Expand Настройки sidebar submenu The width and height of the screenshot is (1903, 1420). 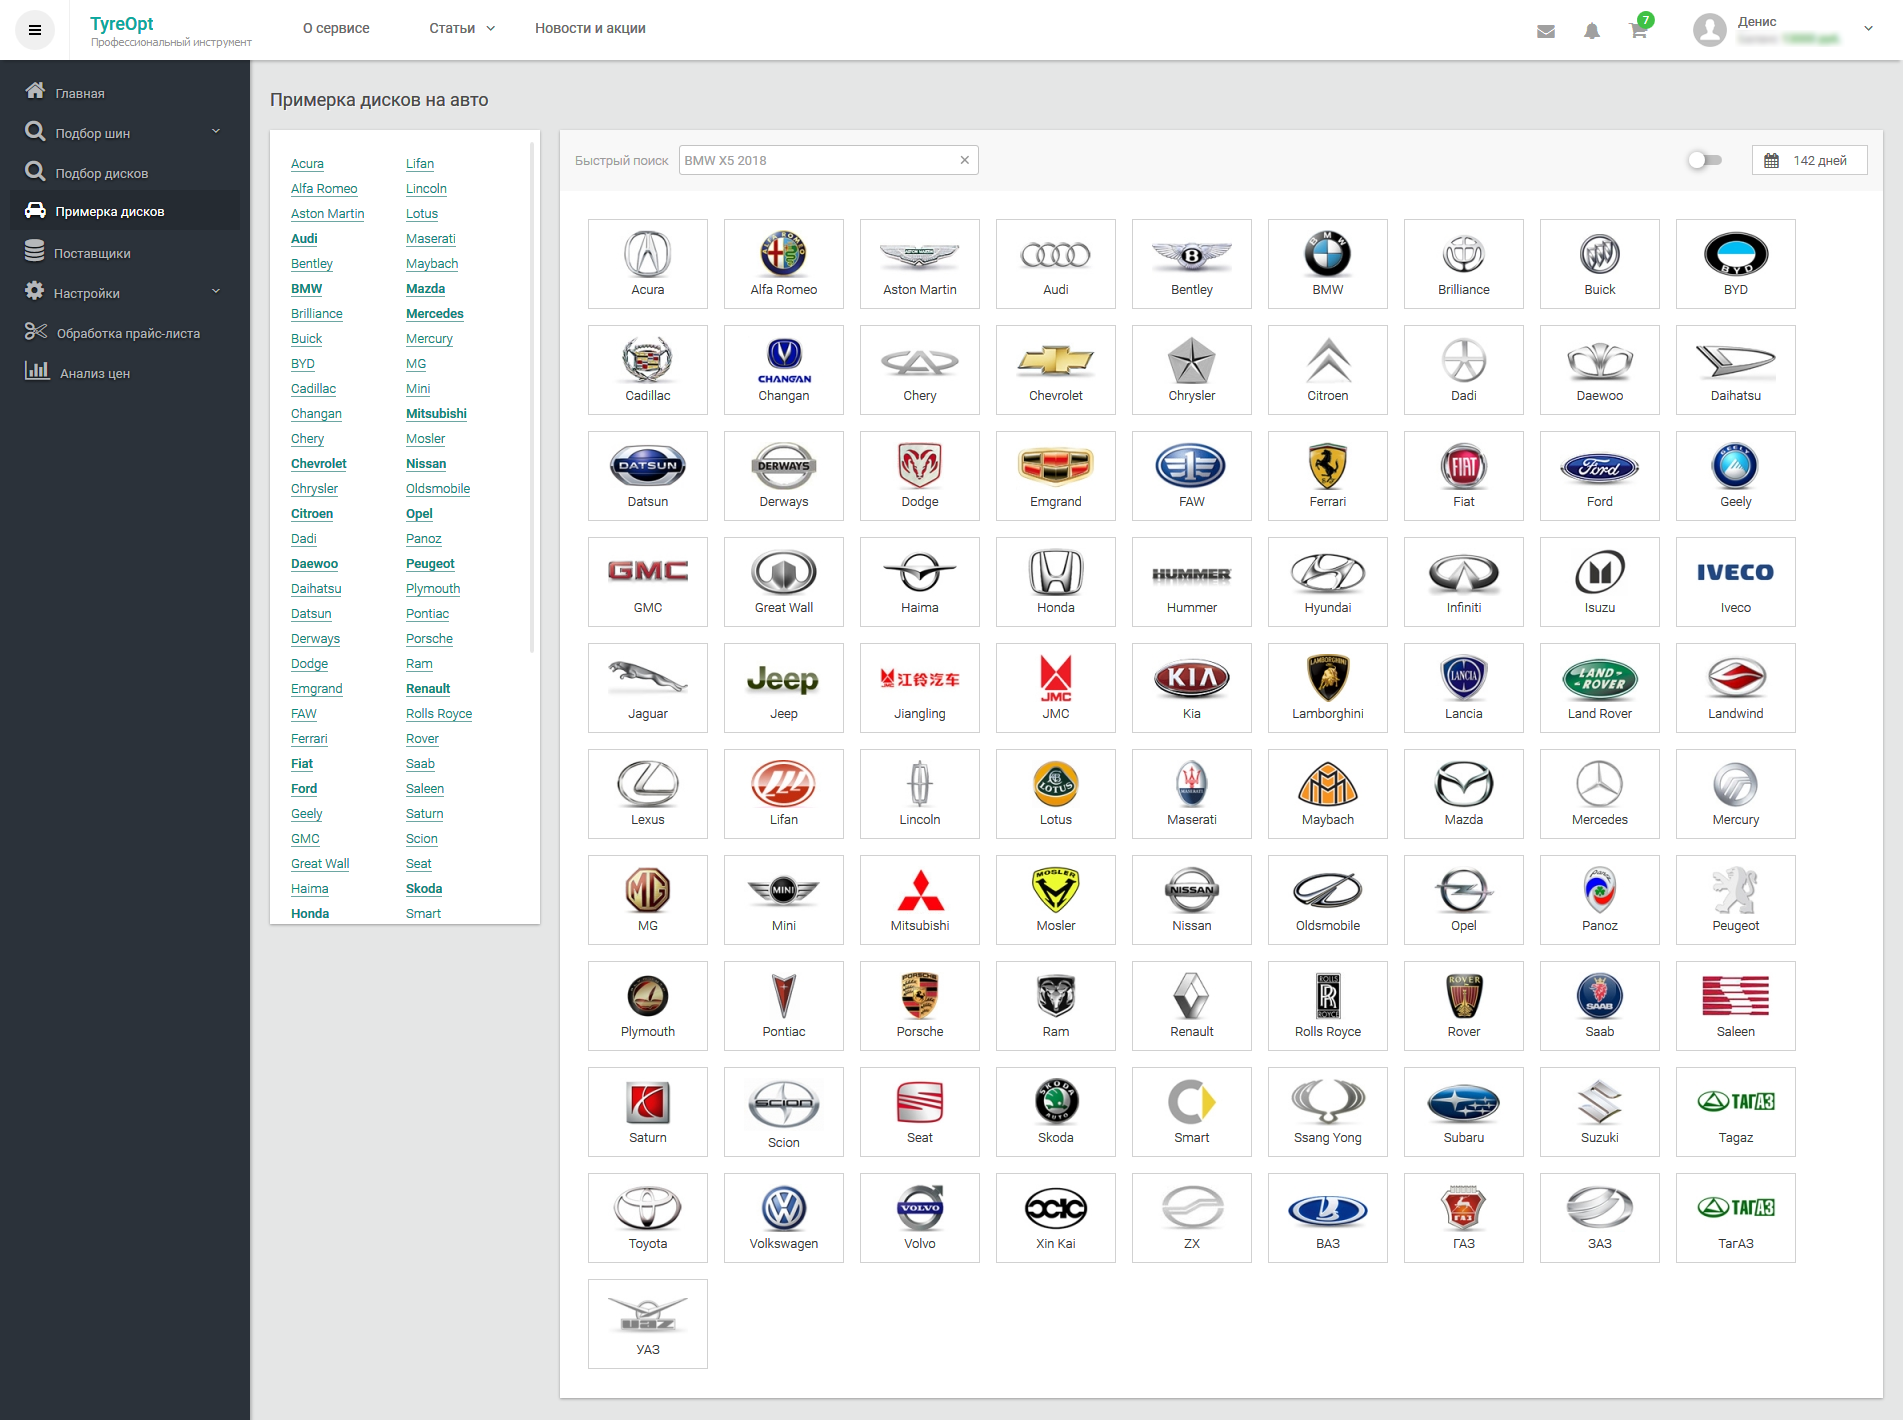[x=216, y=292]
